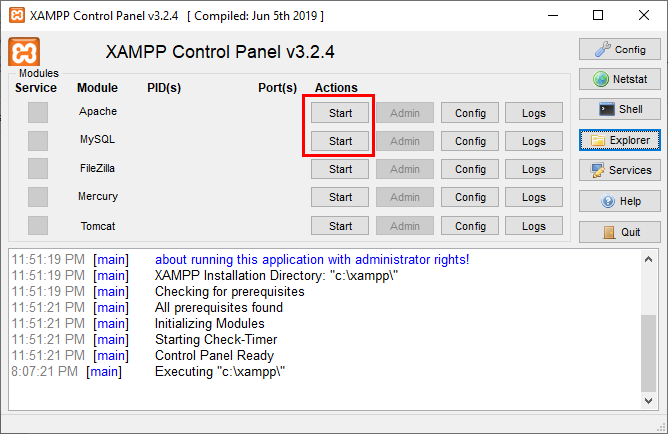Open the Apache Logs menu

click(534, 113)
